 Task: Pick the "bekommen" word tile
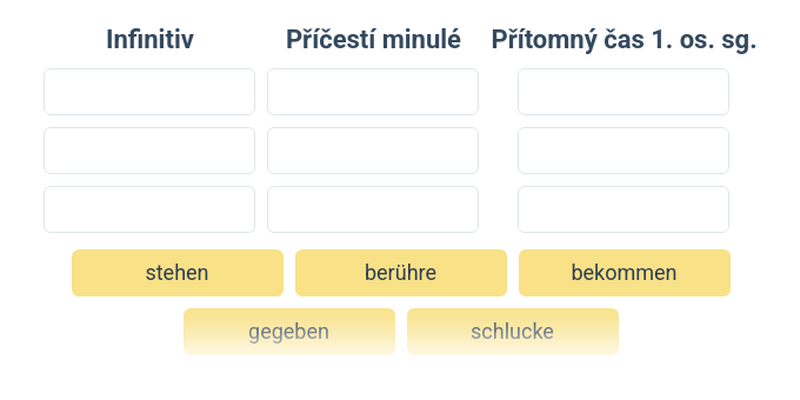pyautogui.click(x=624, y=273)
